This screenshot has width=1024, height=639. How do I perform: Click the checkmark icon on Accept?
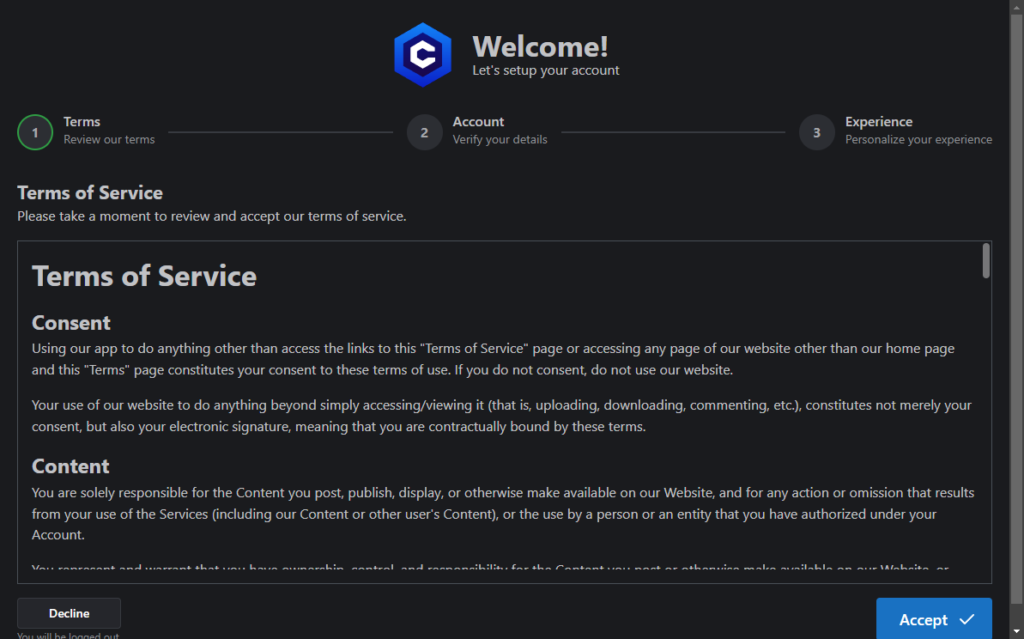point(967,619)
